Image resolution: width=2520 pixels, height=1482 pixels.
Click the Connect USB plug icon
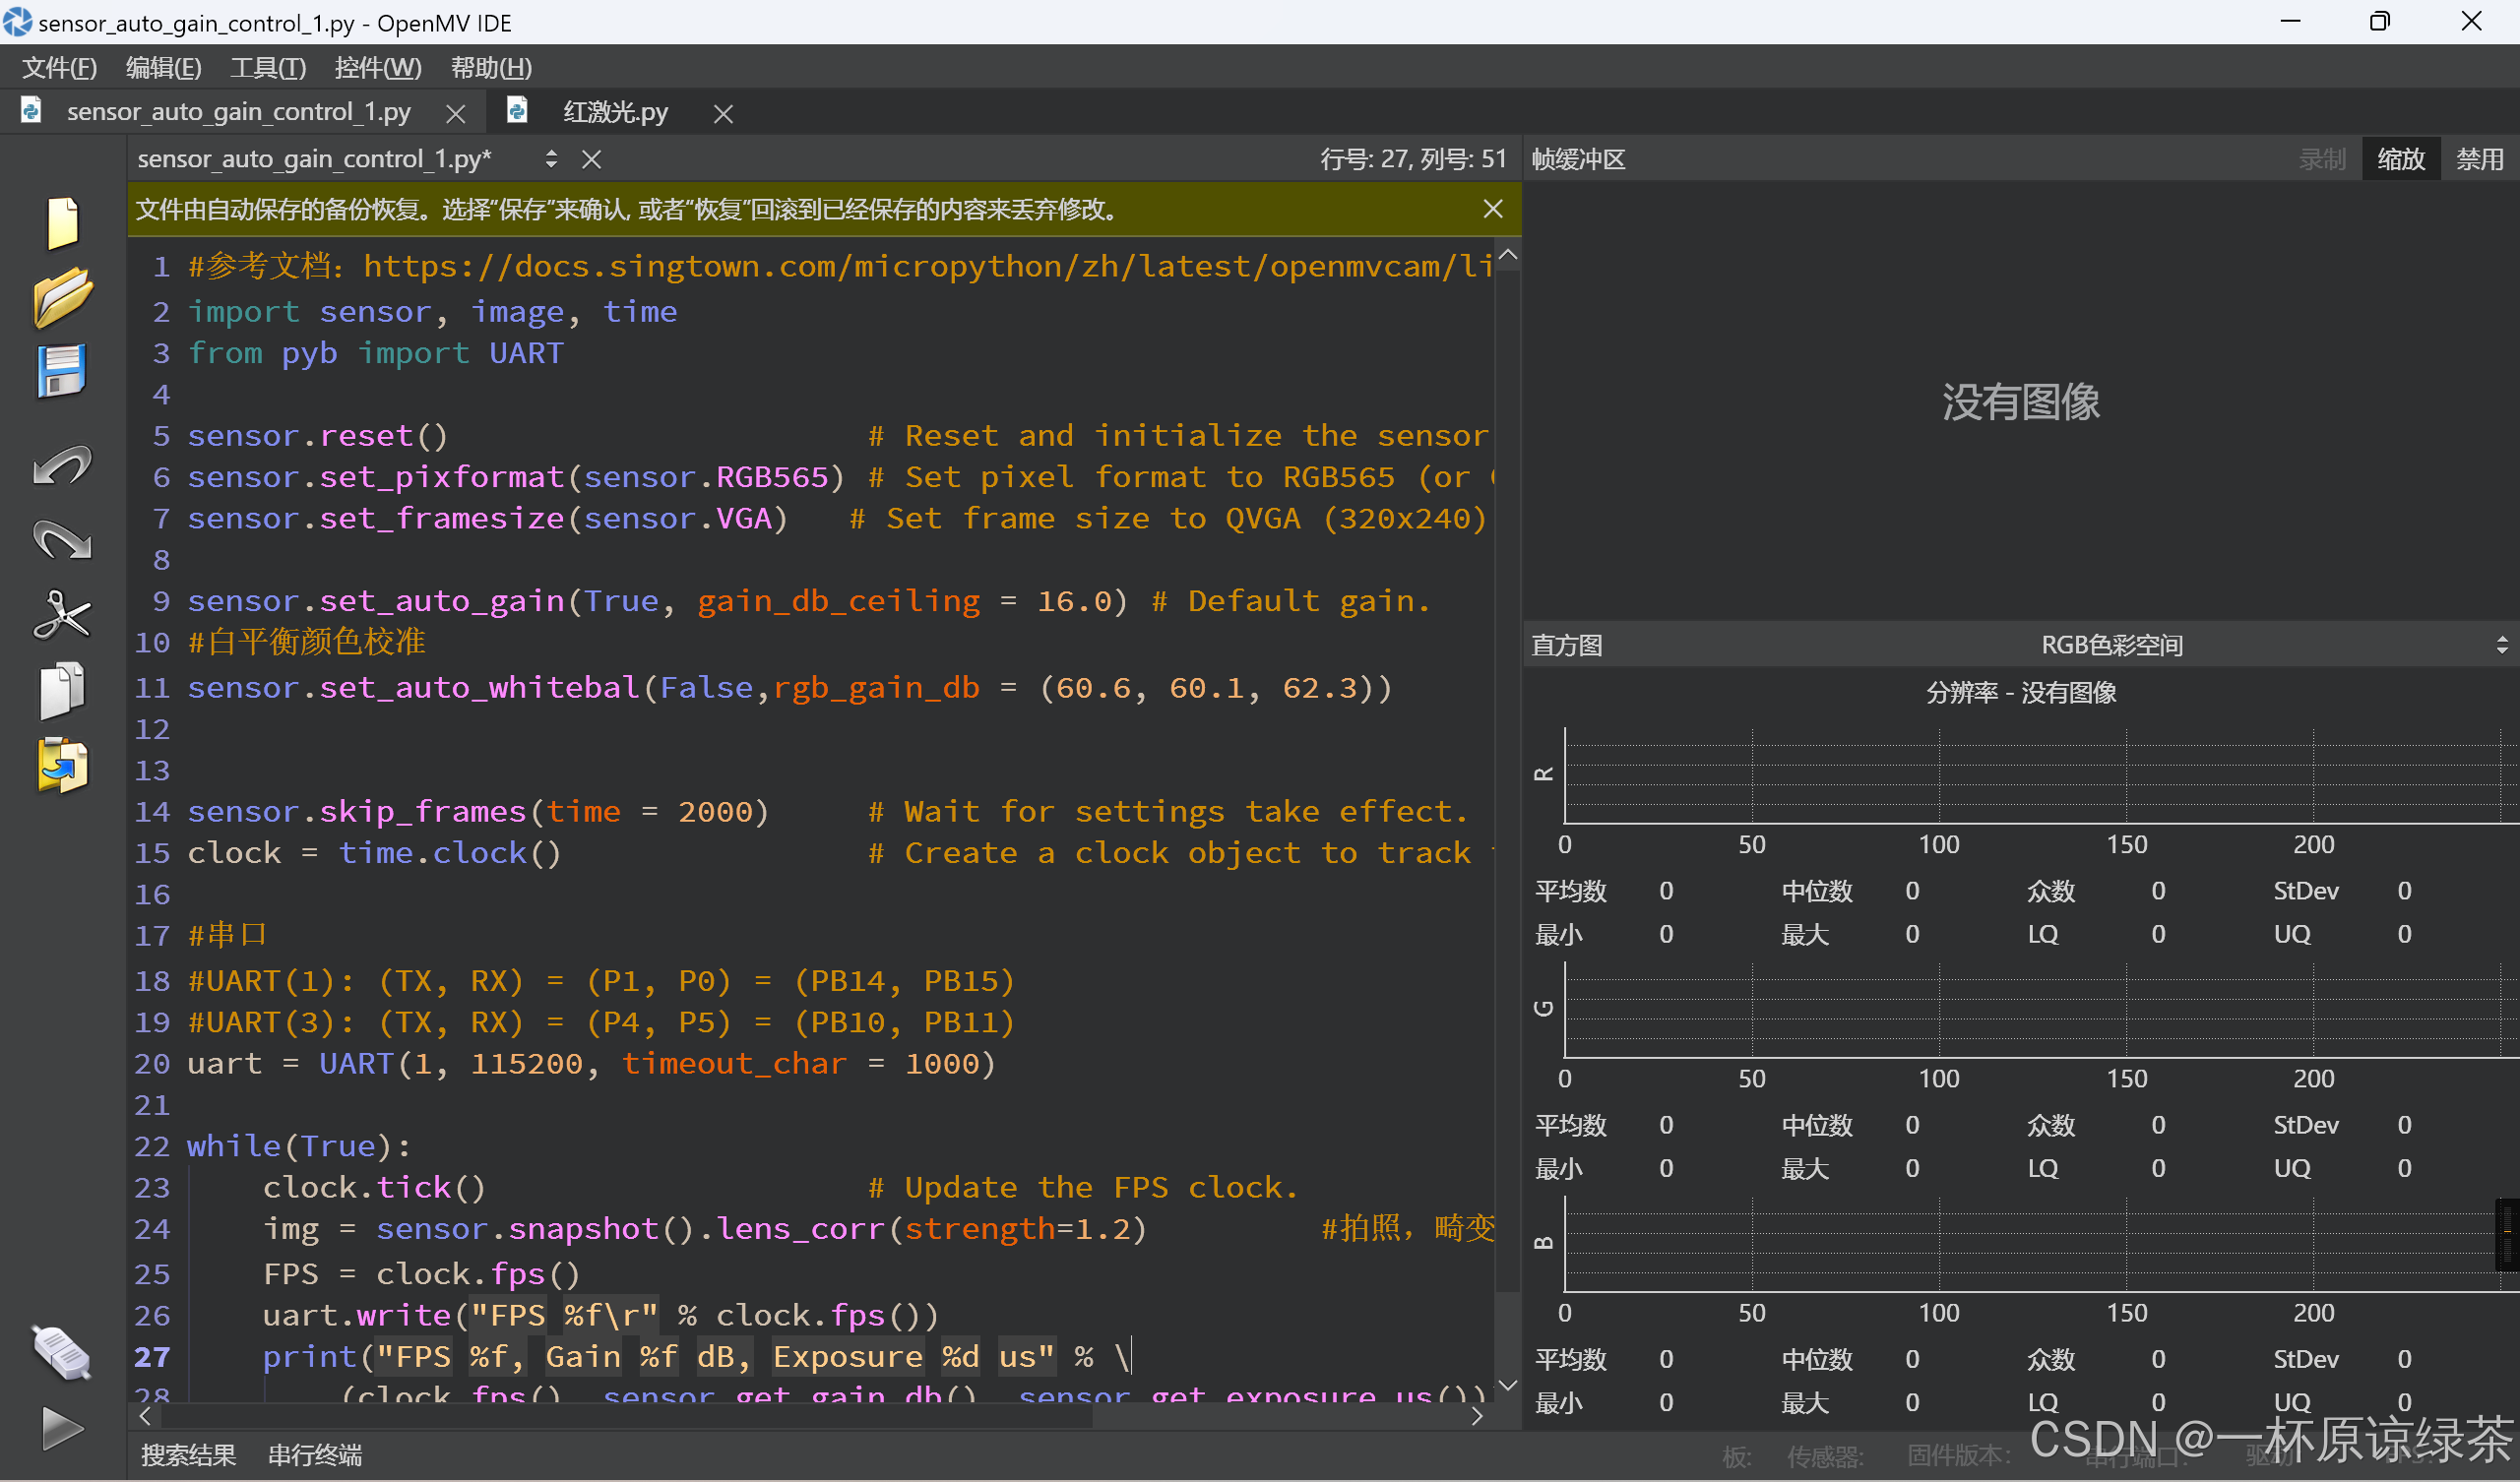tap(62, 1352)
